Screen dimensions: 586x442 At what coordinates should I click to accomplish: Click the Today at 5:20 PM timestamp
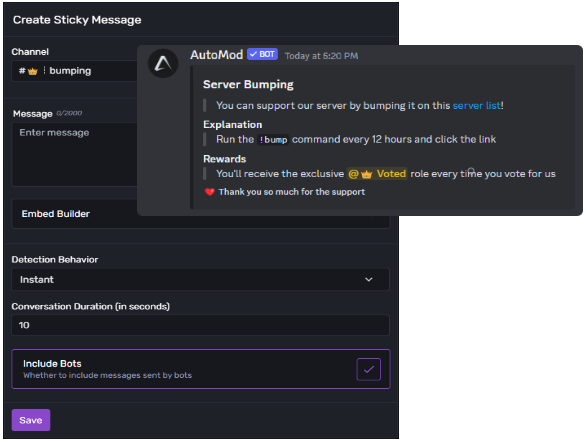(x=321, y=56)
